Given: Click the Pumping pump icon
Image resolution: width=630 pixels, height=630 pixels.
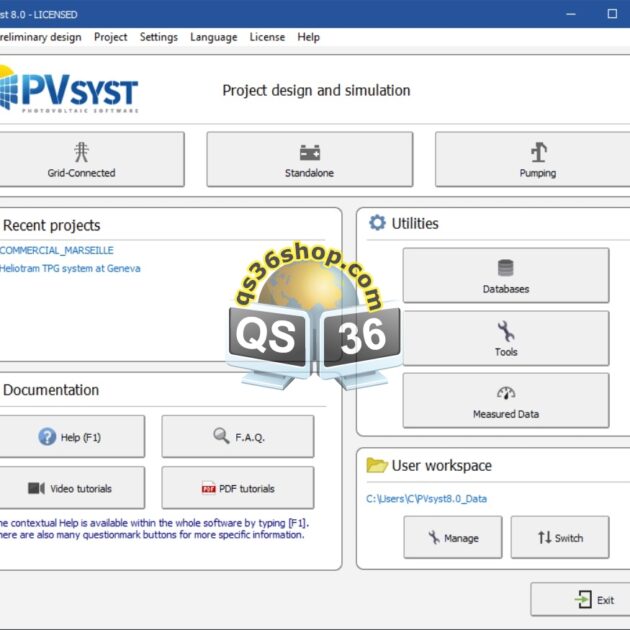Looking at the screenshot, I should click(538, 152).
